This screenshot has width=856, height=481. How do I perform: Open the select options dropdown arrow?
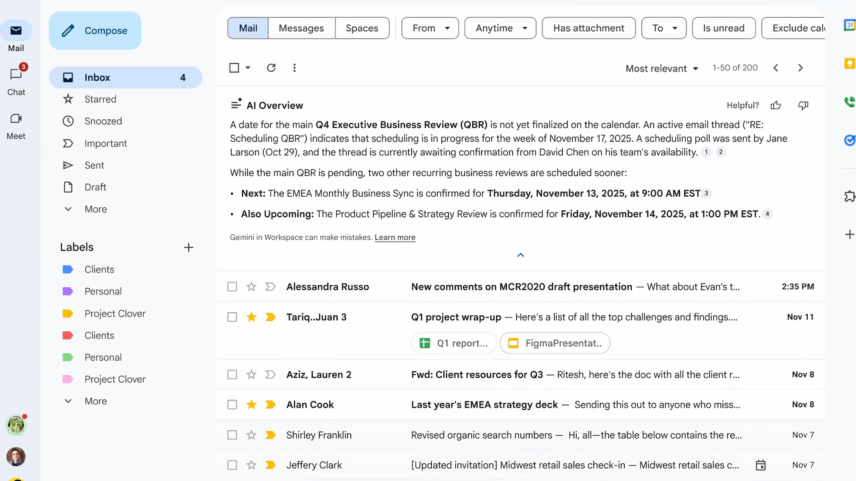248,68
